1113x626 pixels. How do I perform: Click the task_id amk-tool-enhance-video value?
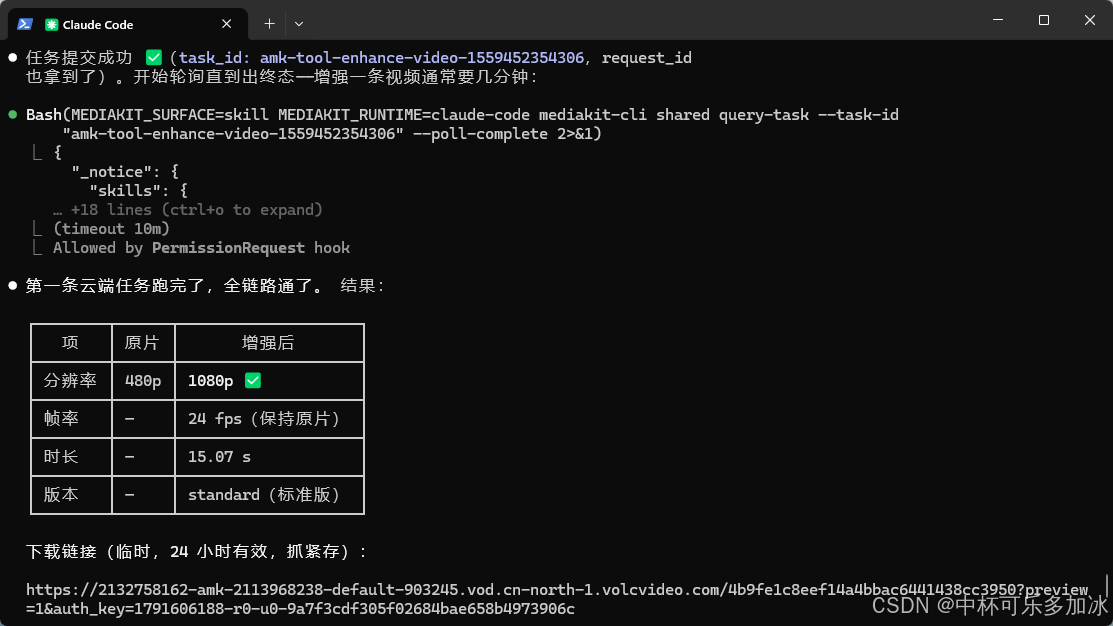click(x=422, y=57)
